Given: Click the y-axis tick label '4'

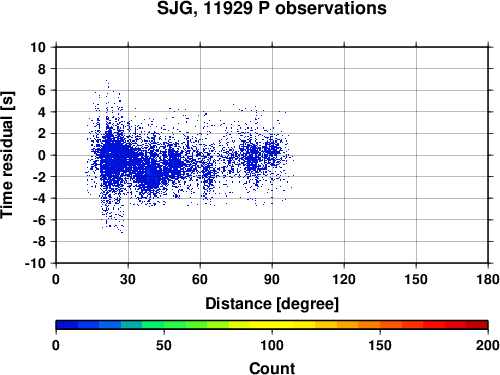Looking at the screenshot, I should click(x=42, y=112).
